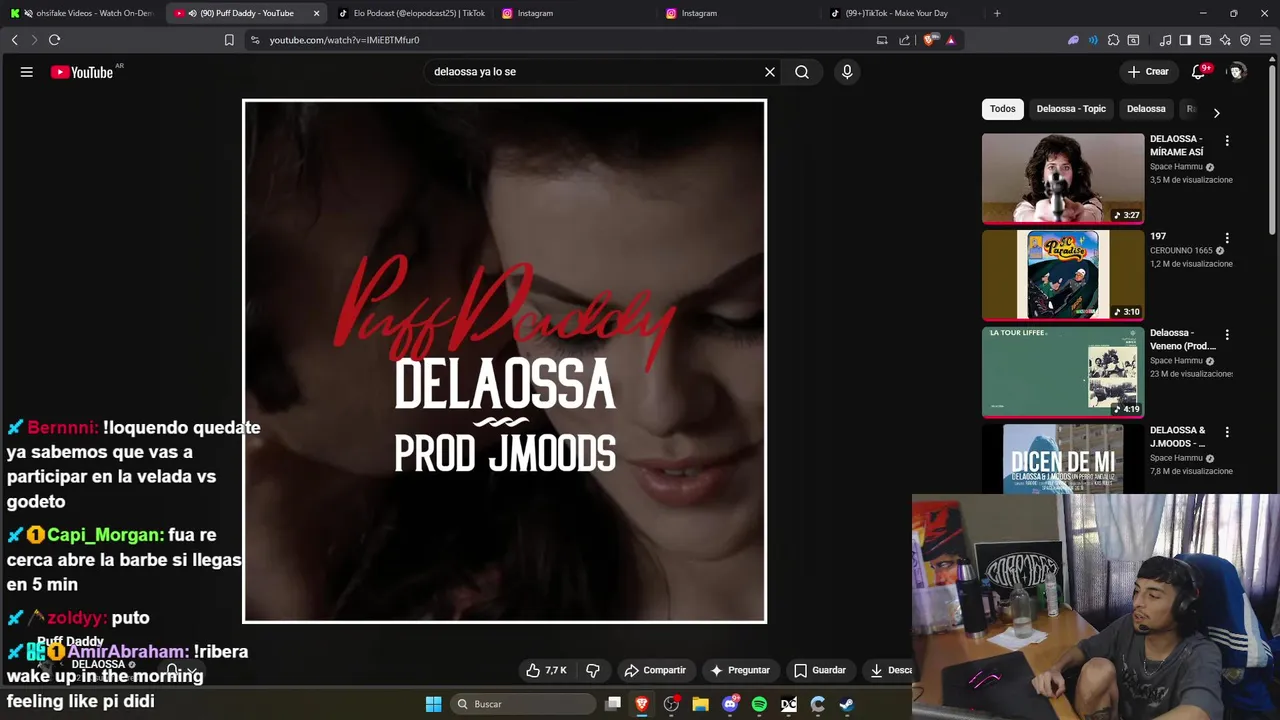Image resolution: width=1280 pixels, height=720 pixels.
Task: Open the Brave VPN shield icon
Action: (1245, 40)
